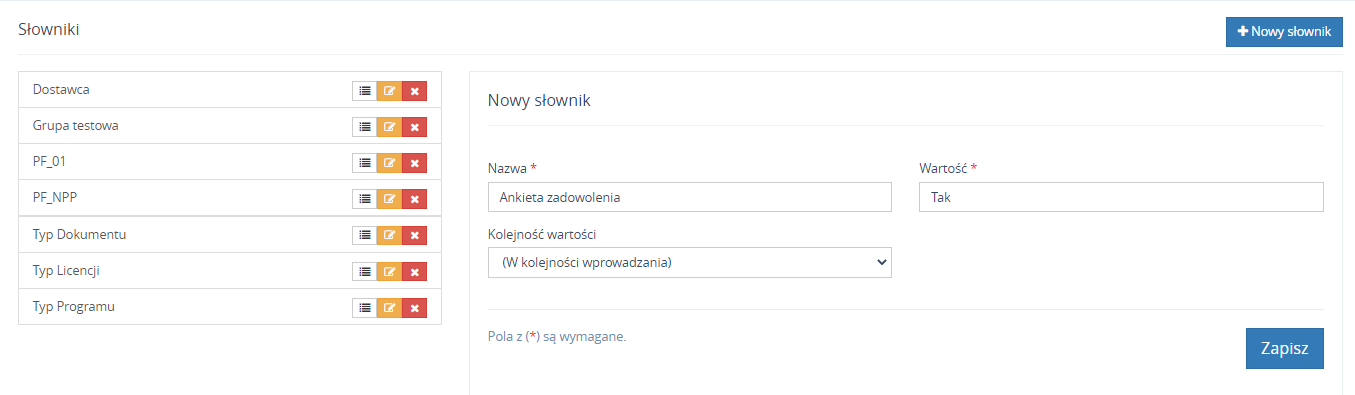This screenshot has height=395, width=1355.
Task: Open values list for Typ Programu
Action: pos(365,307)
